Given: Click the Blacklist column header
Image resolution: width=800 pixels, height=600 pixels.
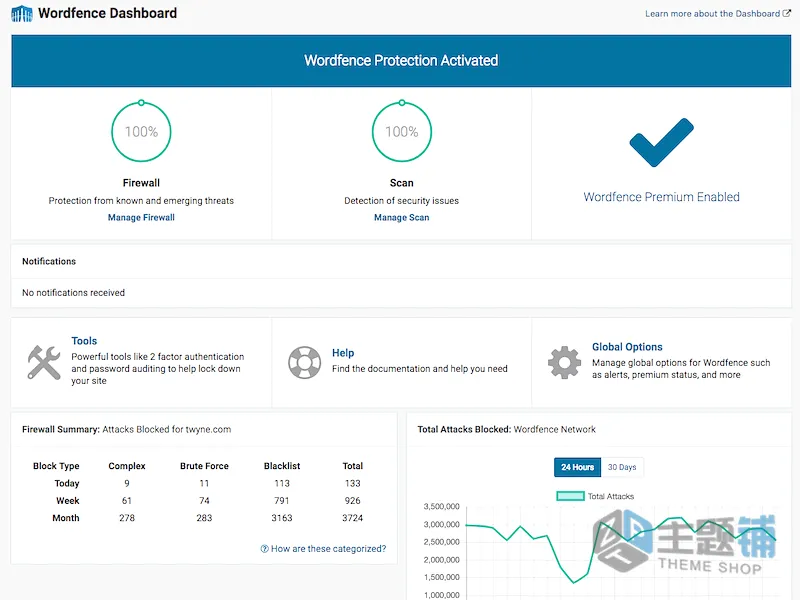Looking at the screenshot, I should pyautogui.click(x=282, y=466).
